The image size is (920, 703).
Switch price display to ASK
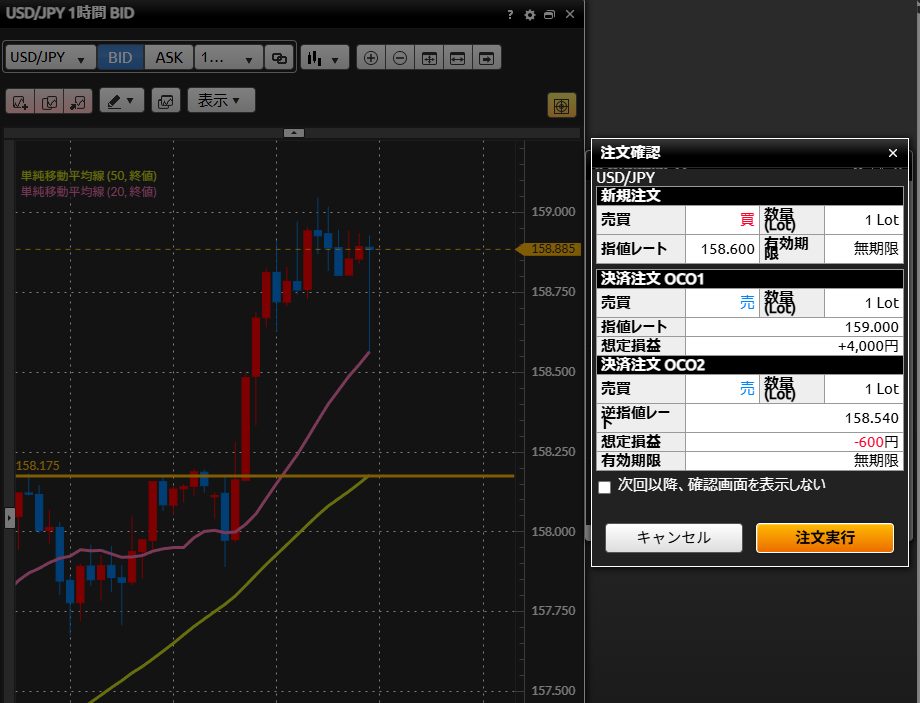(169, 57)
